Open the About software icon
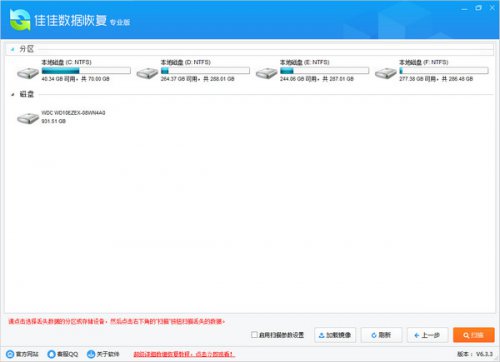The width and height of the screenshot is (500, 362). [91, 354]
